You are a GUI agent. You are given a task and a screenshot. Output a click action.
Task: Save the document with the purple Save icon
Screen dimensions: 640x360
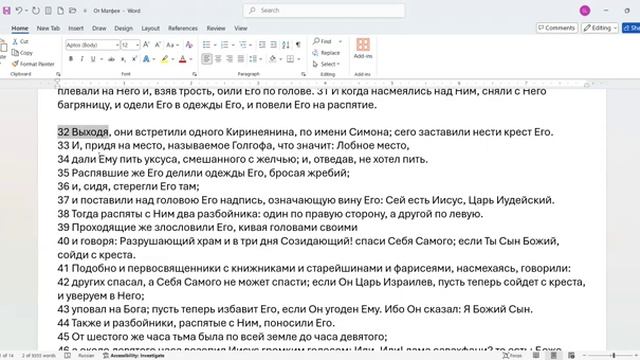click(x=7, y=11)
